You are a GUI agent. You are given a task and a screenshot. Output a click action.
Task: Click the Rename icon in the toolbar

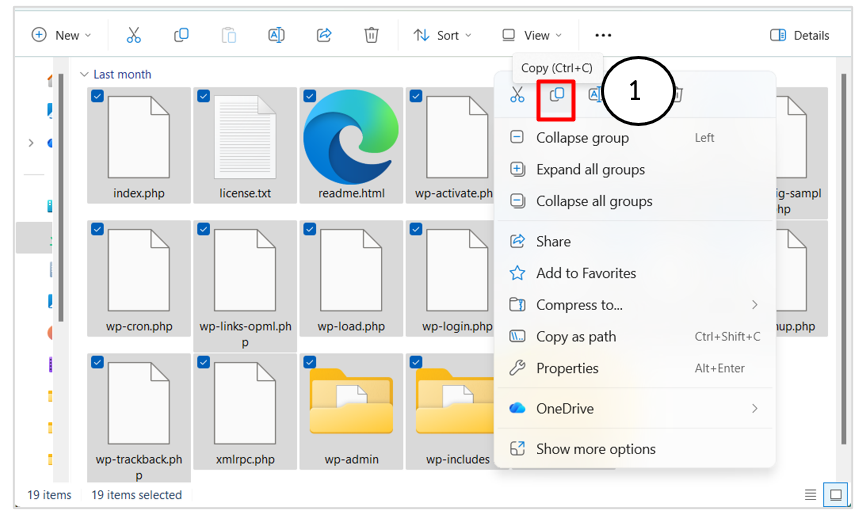276,35
